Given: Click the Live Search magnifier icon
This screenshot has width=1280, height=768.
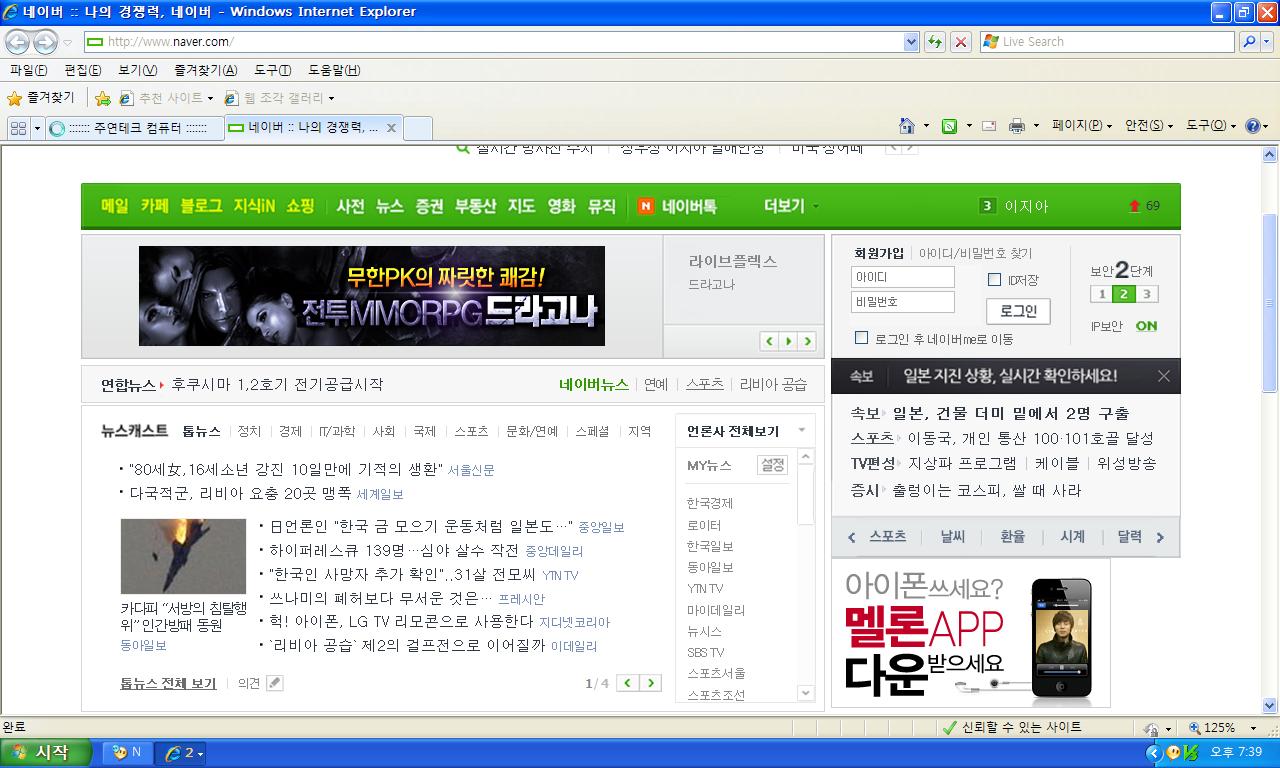Looking at the screenshot, I should pos(1248,42).
